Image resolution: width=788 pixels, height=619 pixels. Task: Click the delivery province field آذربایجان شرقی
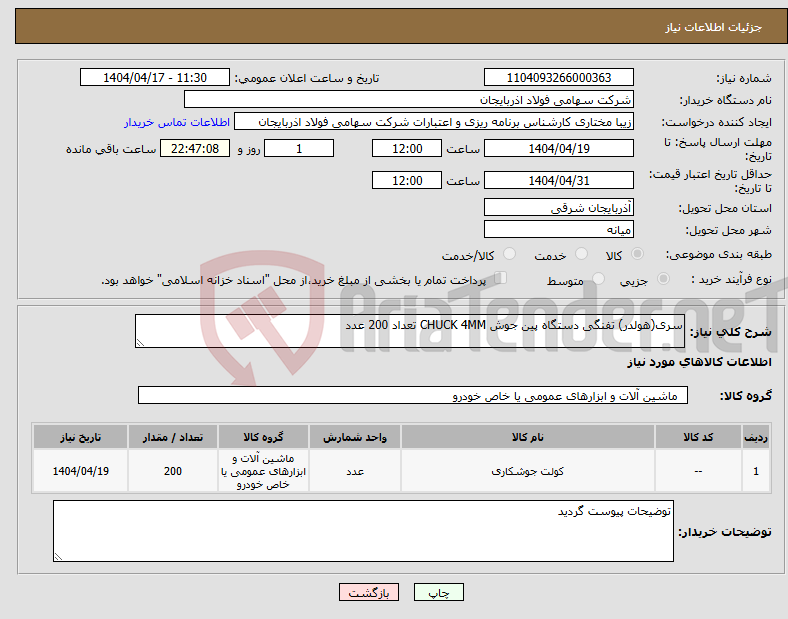pos(559,207)
